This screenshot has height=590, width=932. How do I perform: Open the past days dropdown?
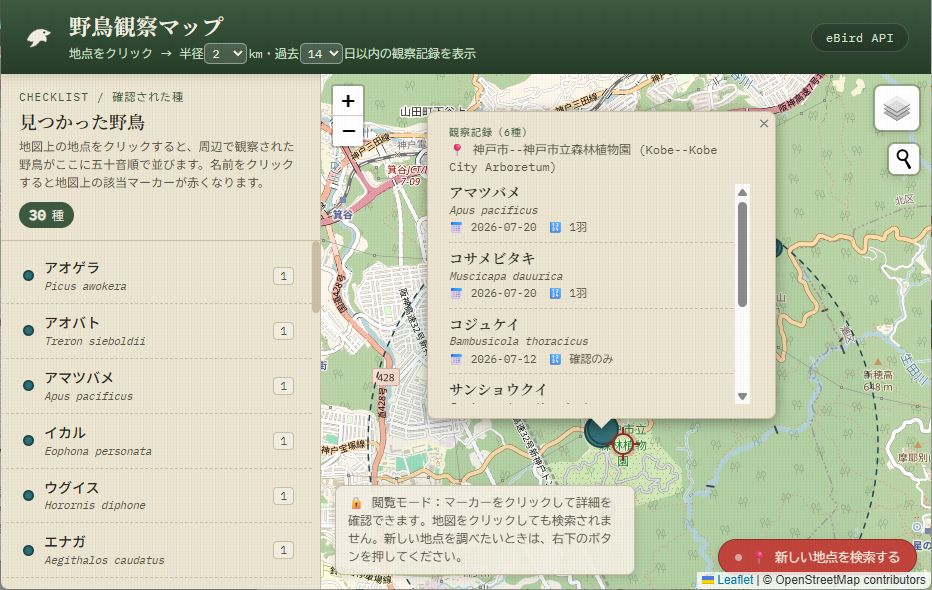click(x=321, y=53)
